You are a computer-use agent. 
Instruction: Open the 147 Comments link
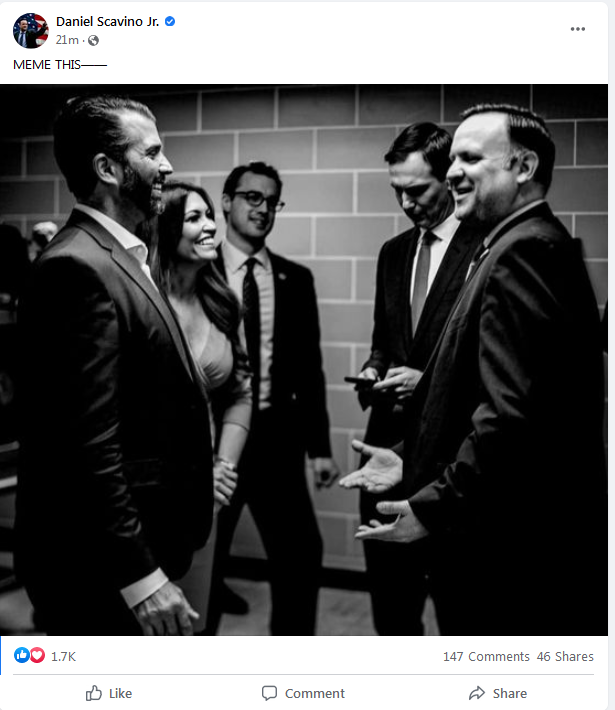[x=486, y=657]
